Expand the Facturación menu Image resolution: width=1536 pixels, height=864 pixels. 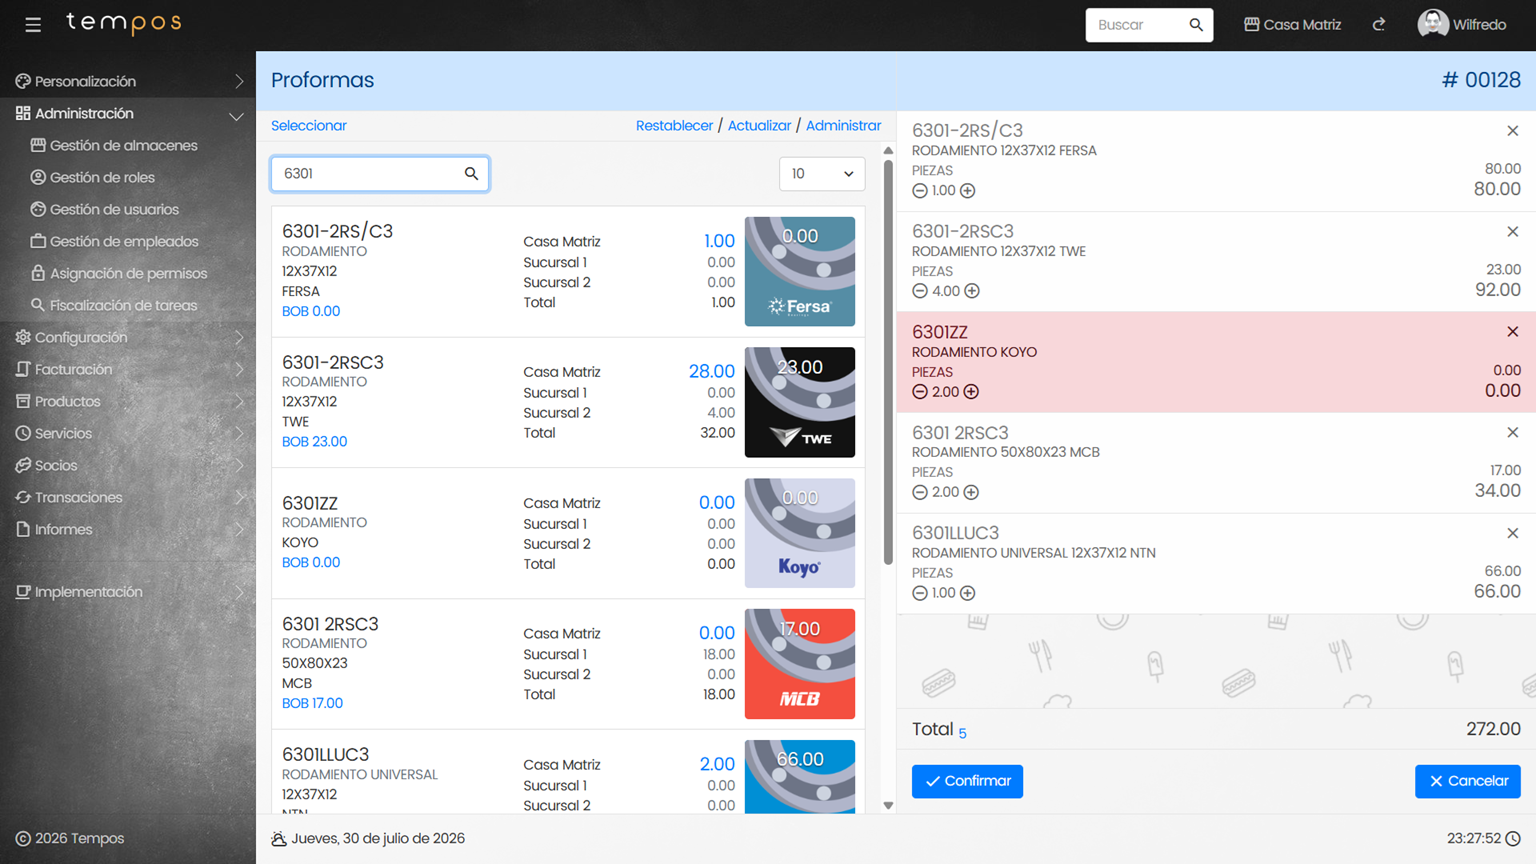[x=128, y=369]
